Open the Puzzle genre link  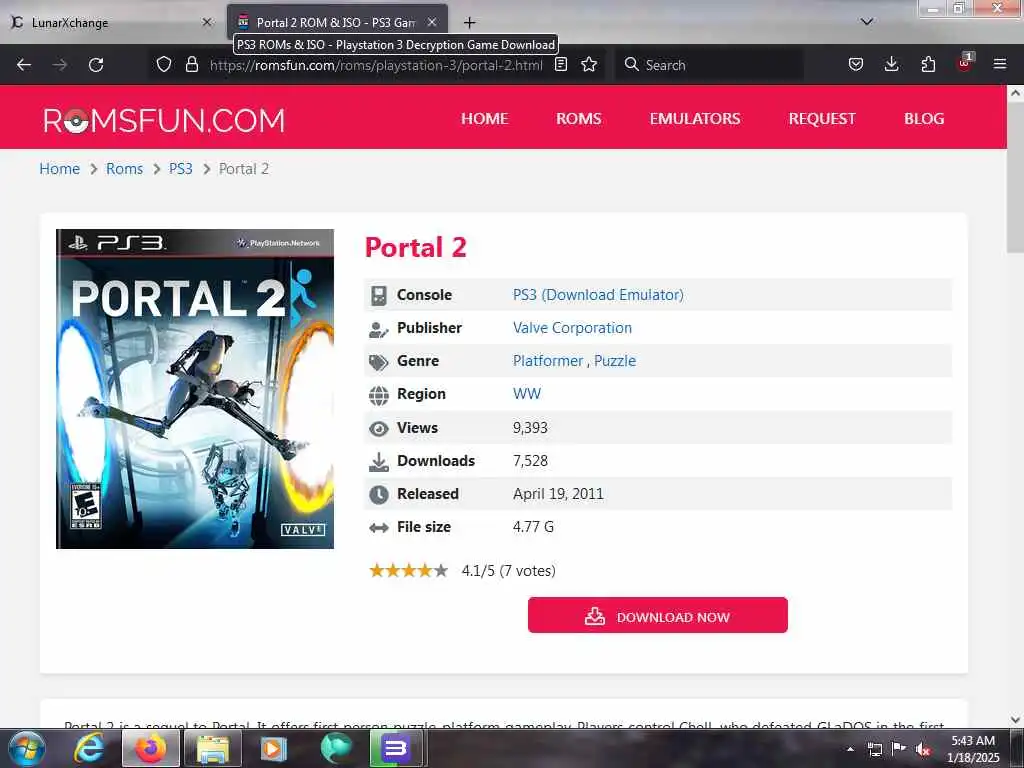click(615, 361)
